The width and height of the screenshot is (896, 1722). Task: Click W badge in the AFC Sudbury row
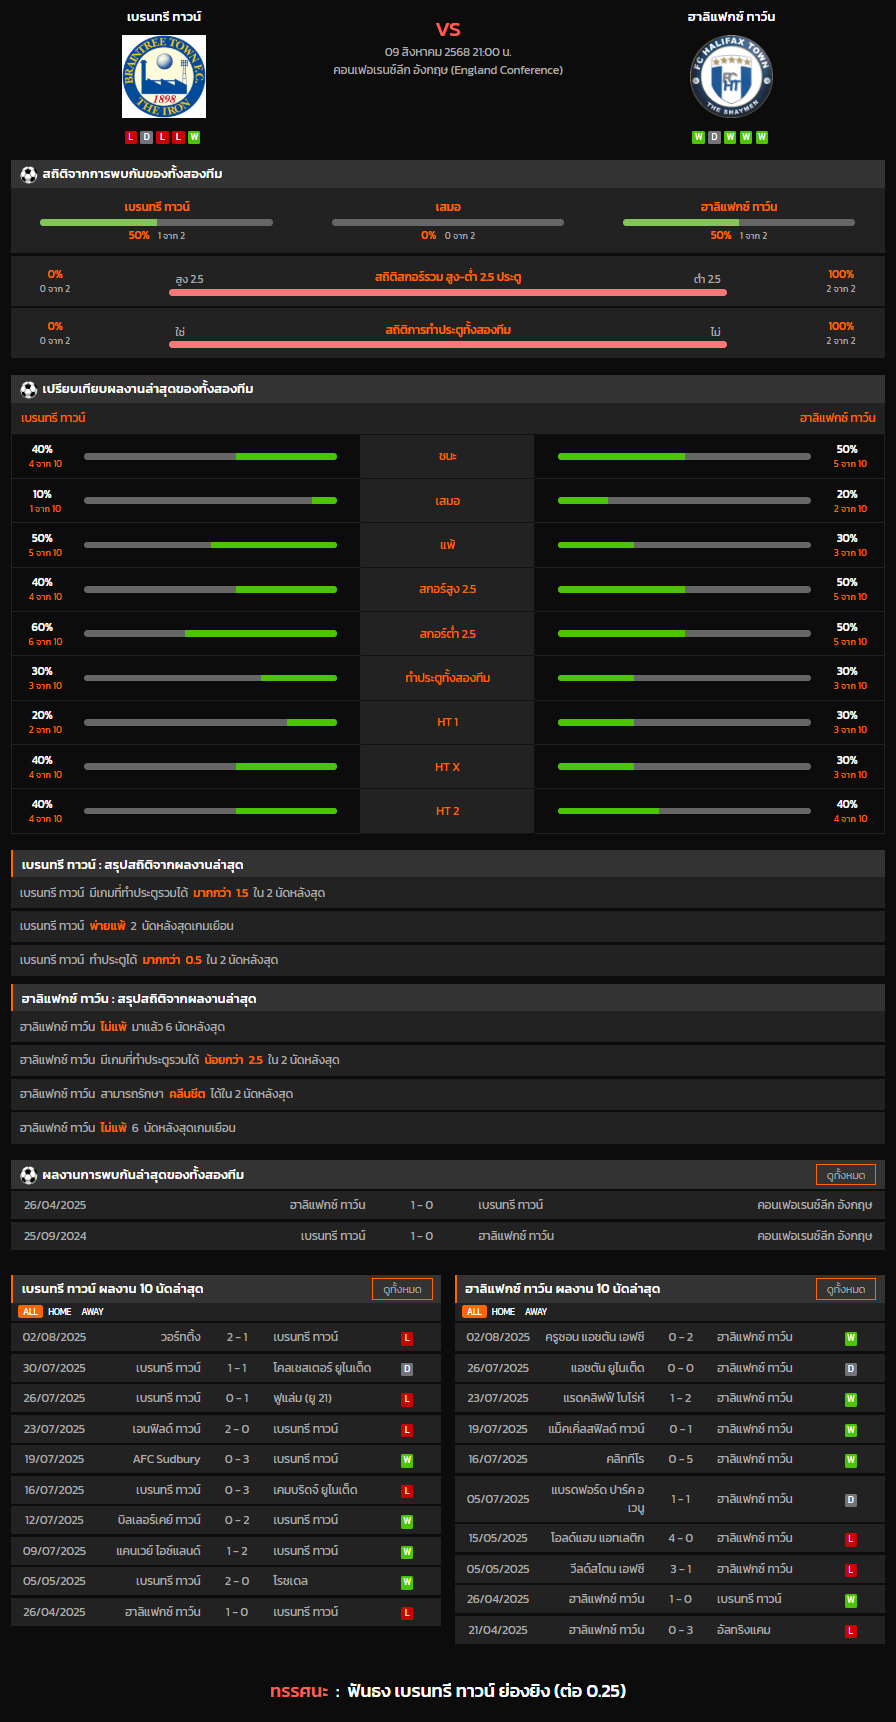(407, 1460)
